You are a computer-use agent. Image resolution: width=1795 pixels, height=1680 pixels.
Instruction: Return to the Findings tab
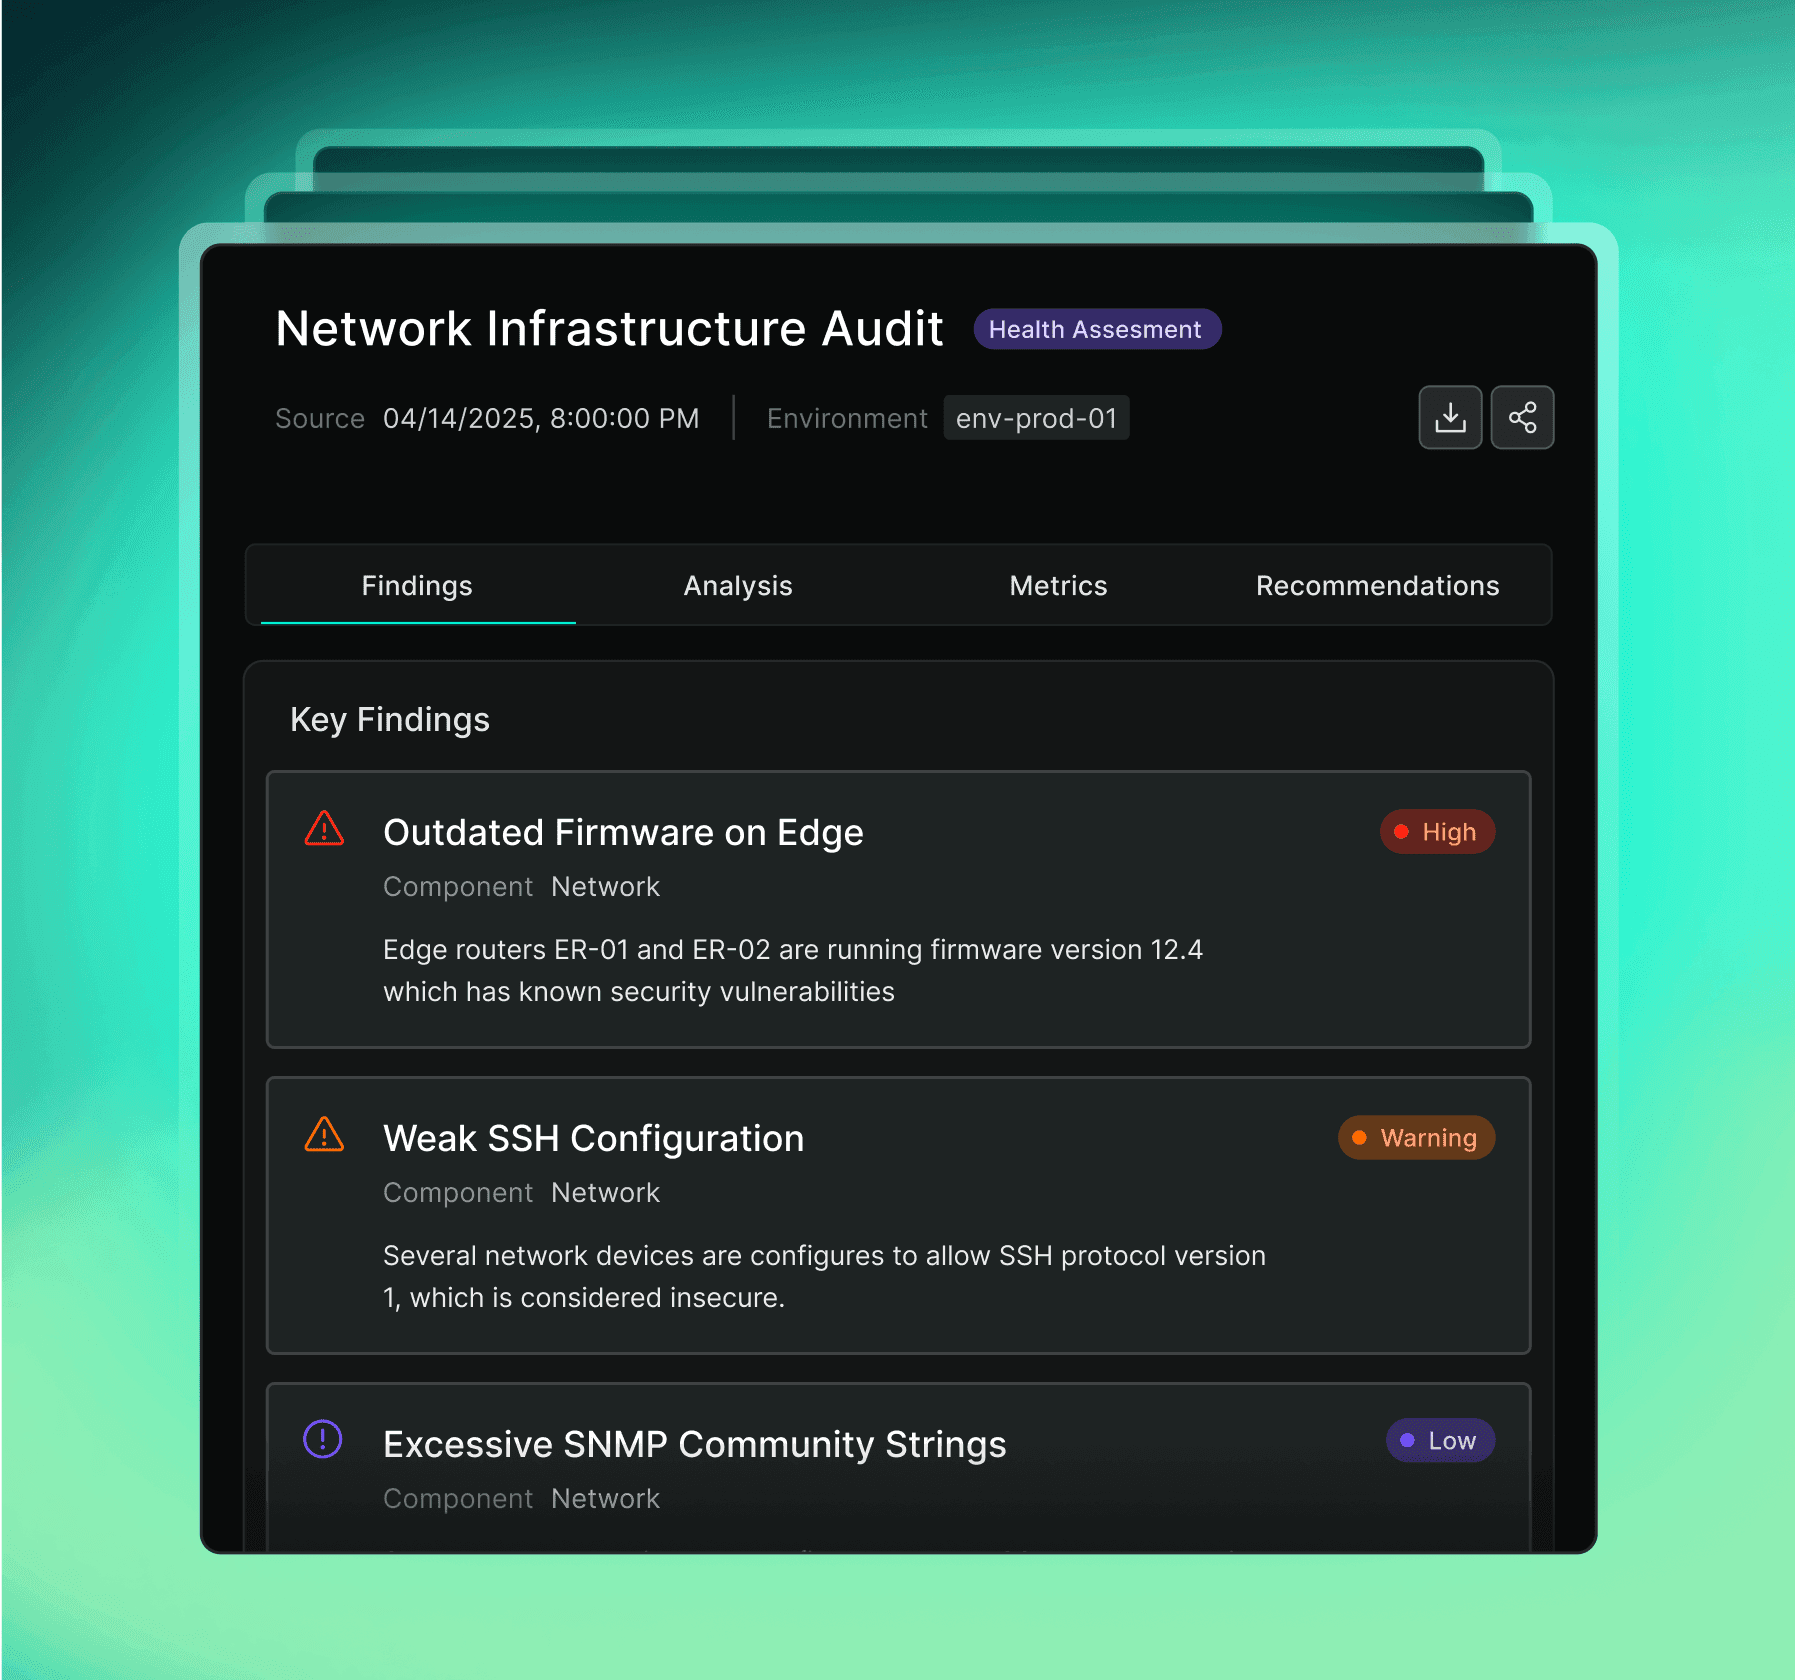[x=417, y=586]
